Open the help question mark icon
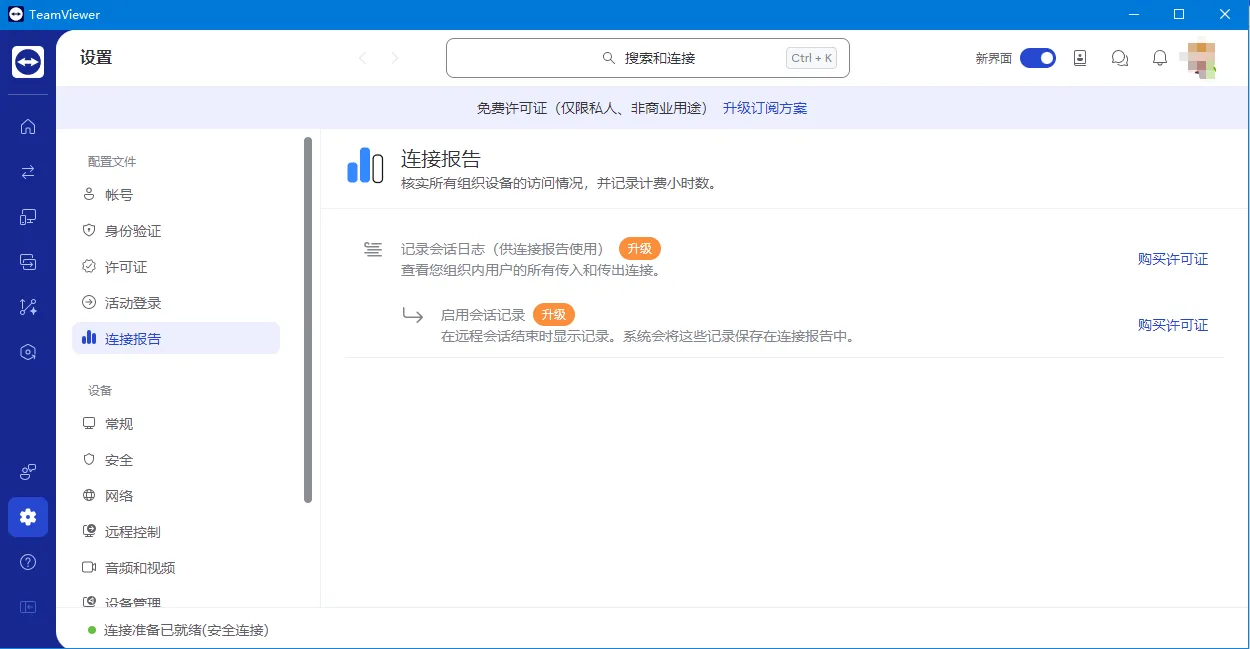The width and height of the screenshot is (1250, 649). click(28, 562)
